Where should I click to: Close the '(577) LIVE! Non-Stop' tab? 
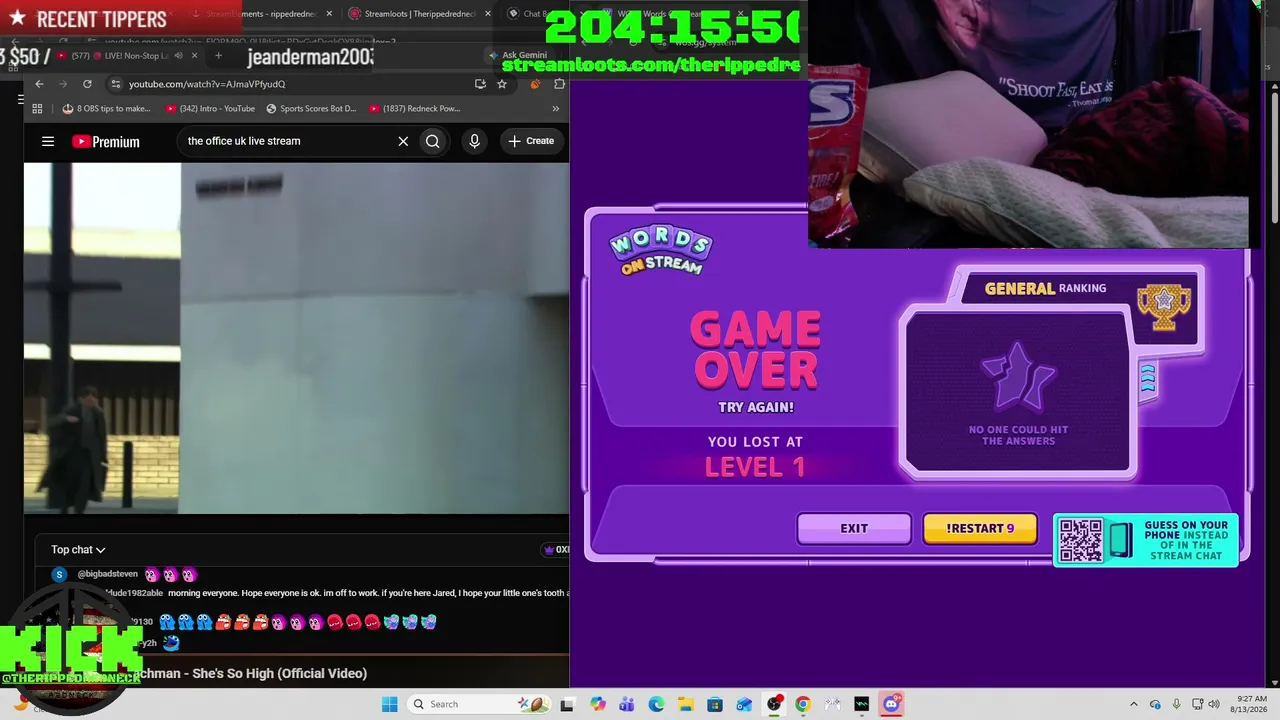coord(194,56)
